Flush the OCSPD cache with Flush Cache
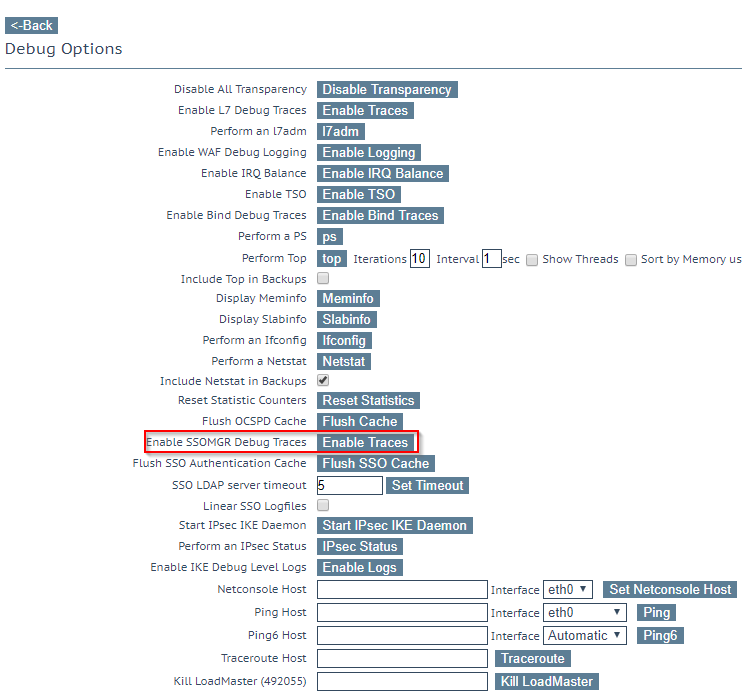Viewport: 742px width, 700px height. tap(360, 421)
